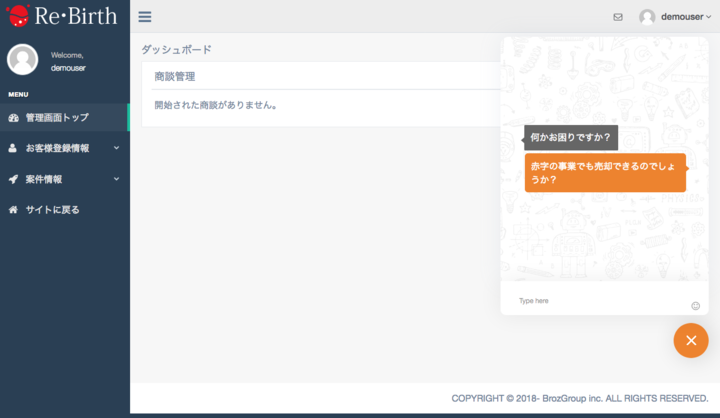Viewport: 720px width, 418px height.
Task: Open the mail envelope icon
Action: click(x=618, y=17)
